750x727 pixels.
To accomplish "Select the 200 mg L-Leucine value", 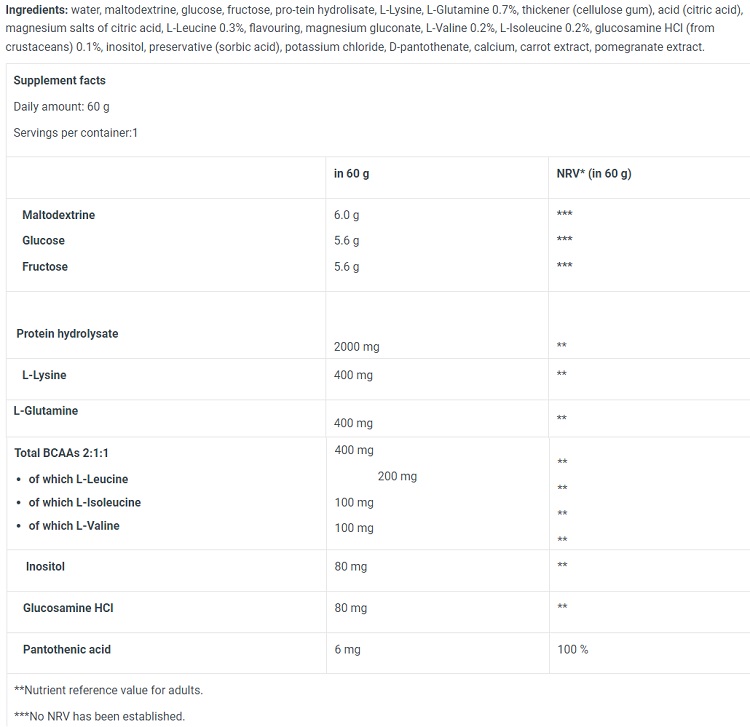I will [397, 476].
